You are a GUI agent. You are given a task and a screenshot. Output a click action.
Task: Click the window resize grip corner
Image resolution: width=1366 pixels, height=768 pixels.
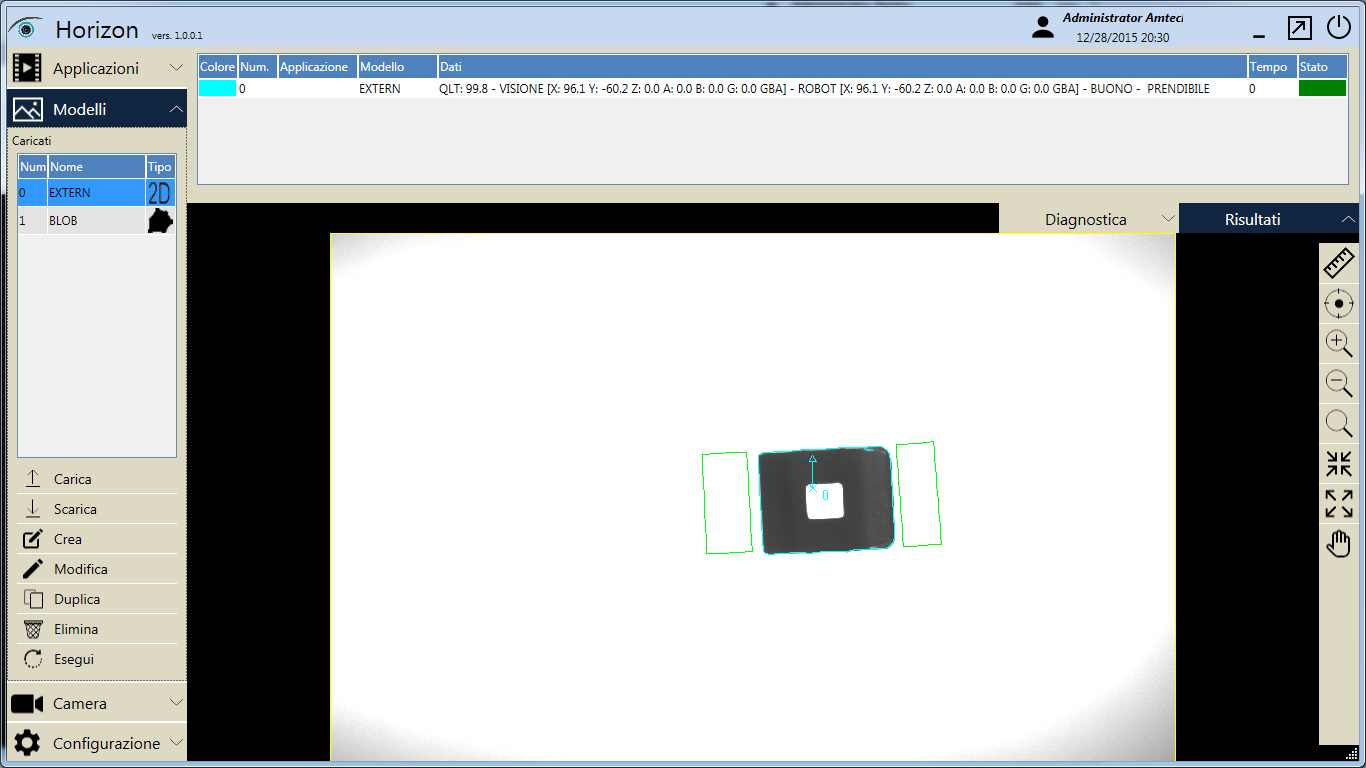[1352, 753]
